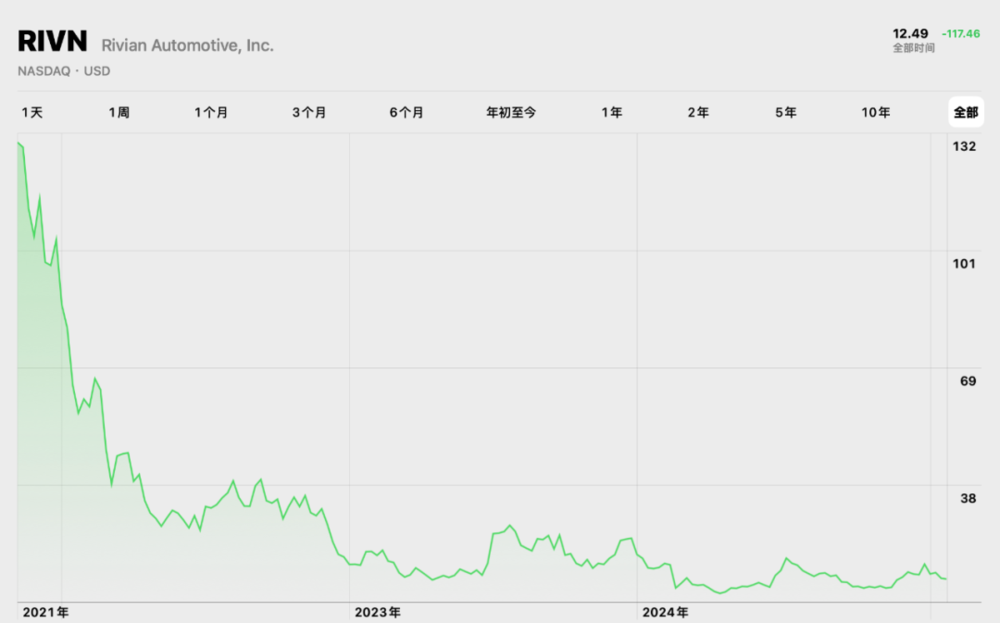Select the 1个月 time range
Screen dimensions: 1000x623
click(211, 112)
